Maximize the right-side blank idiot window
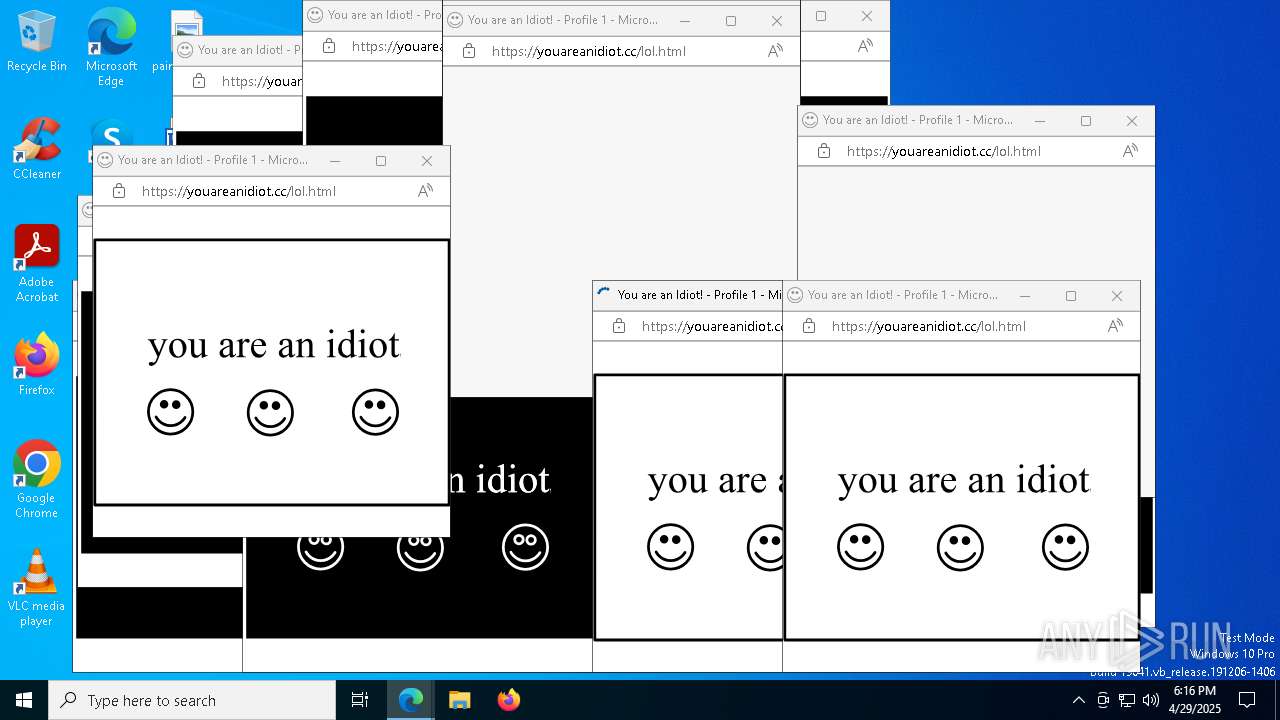 click(1086, 121)
